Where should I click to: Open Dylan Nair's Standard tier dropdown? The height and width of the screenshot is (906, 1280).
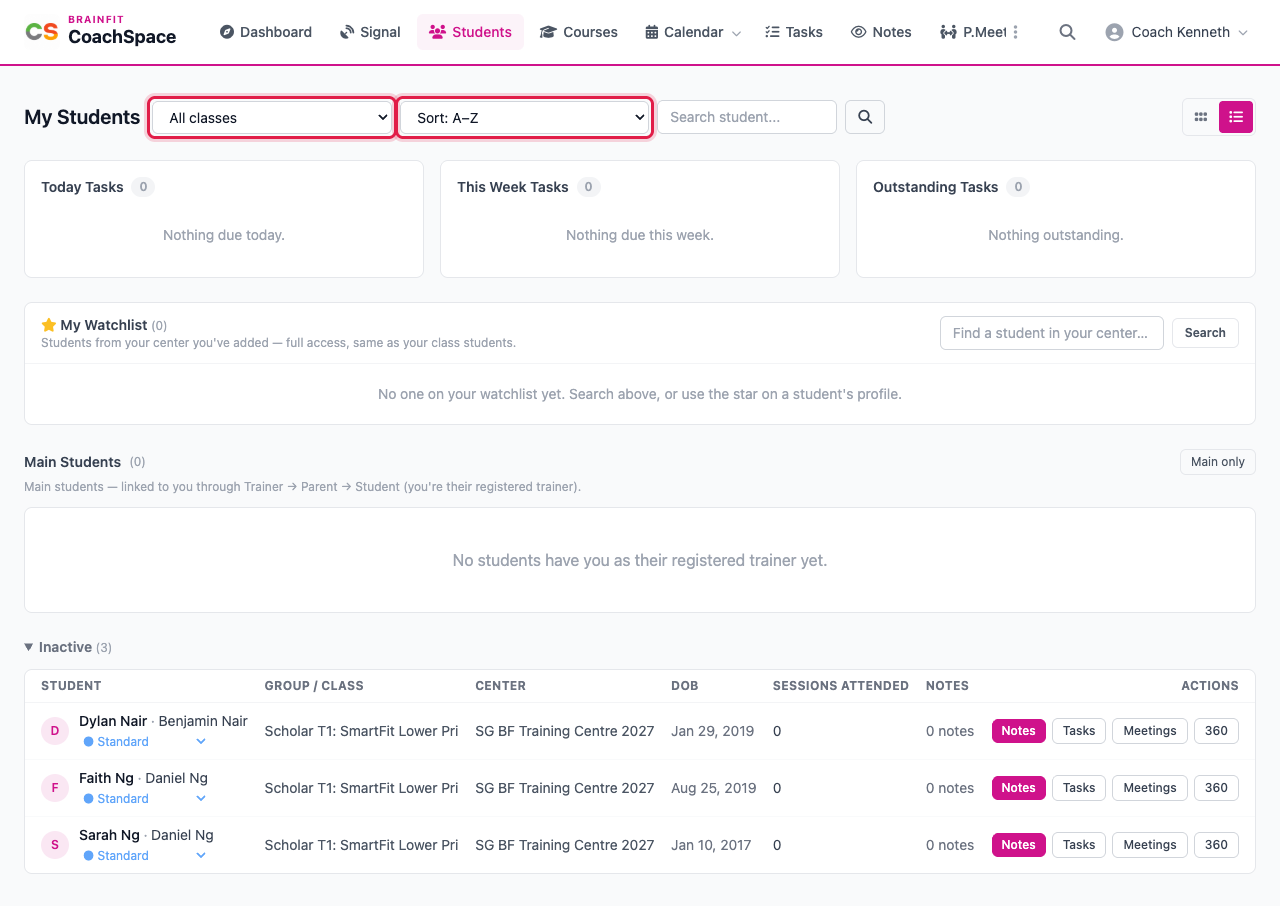click(145, 742)
